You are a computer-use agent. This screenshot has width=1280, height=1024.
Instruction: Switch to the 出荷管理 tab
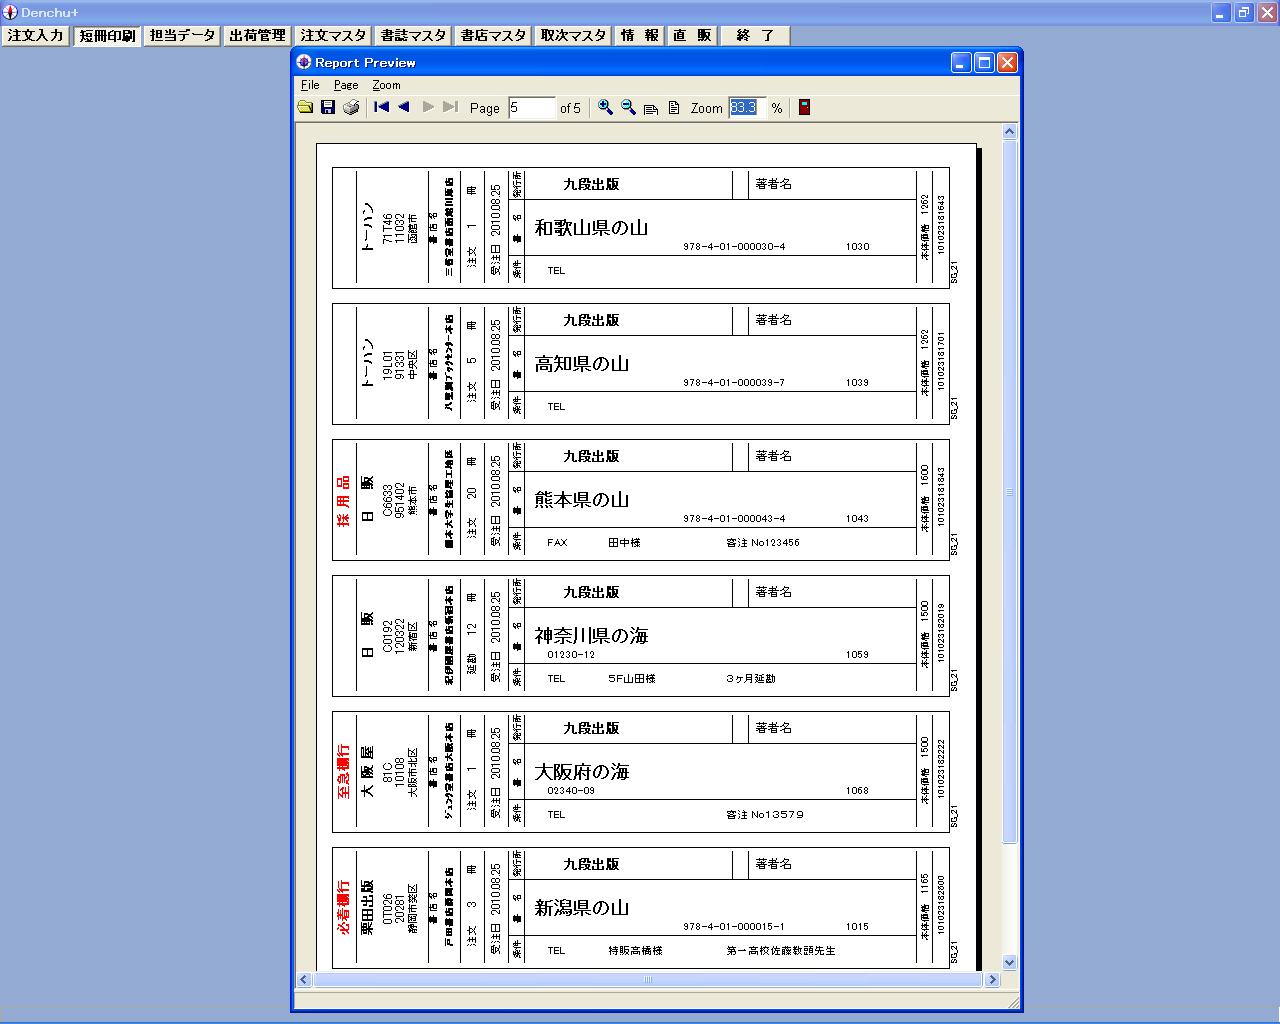257,35
